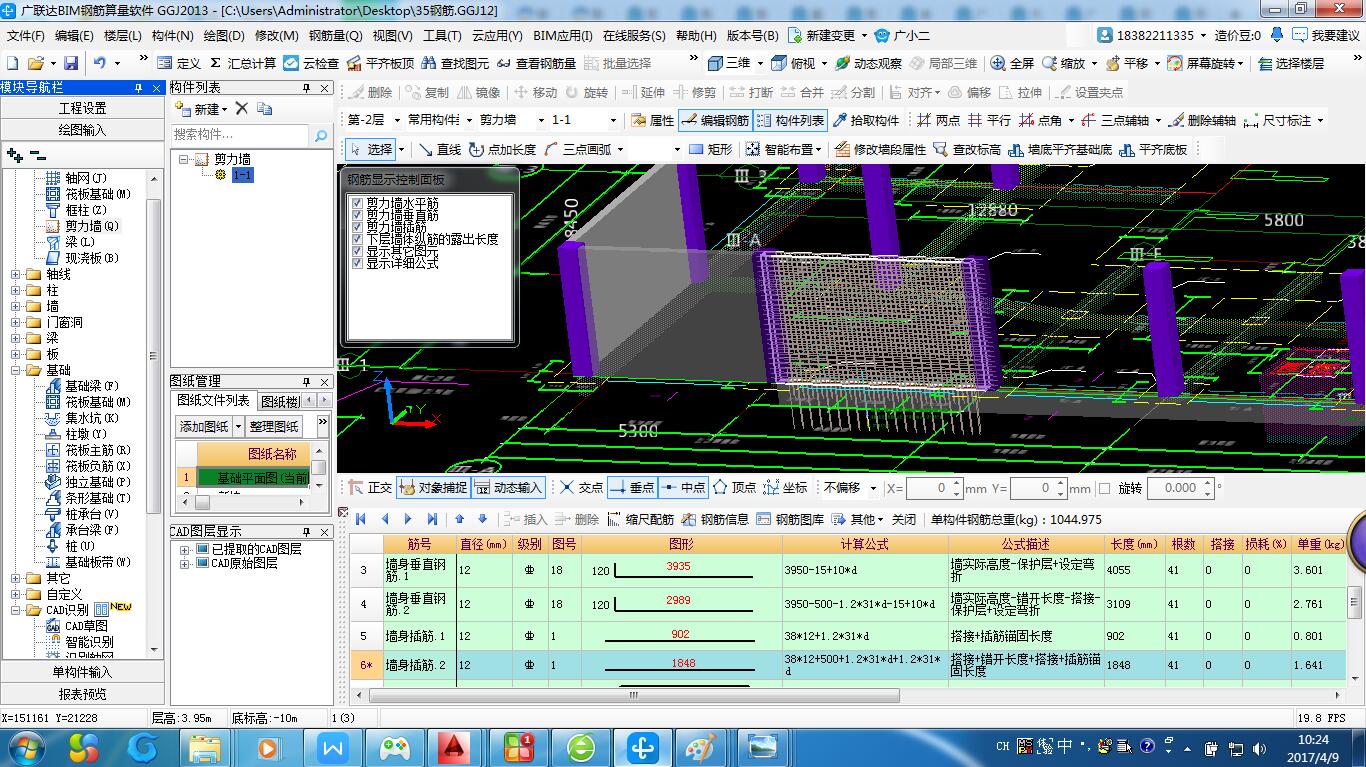Screen dimensions: 1366x767
Task: Select the 平齐板顶 align slab top tool
Action: pos(380,63)
